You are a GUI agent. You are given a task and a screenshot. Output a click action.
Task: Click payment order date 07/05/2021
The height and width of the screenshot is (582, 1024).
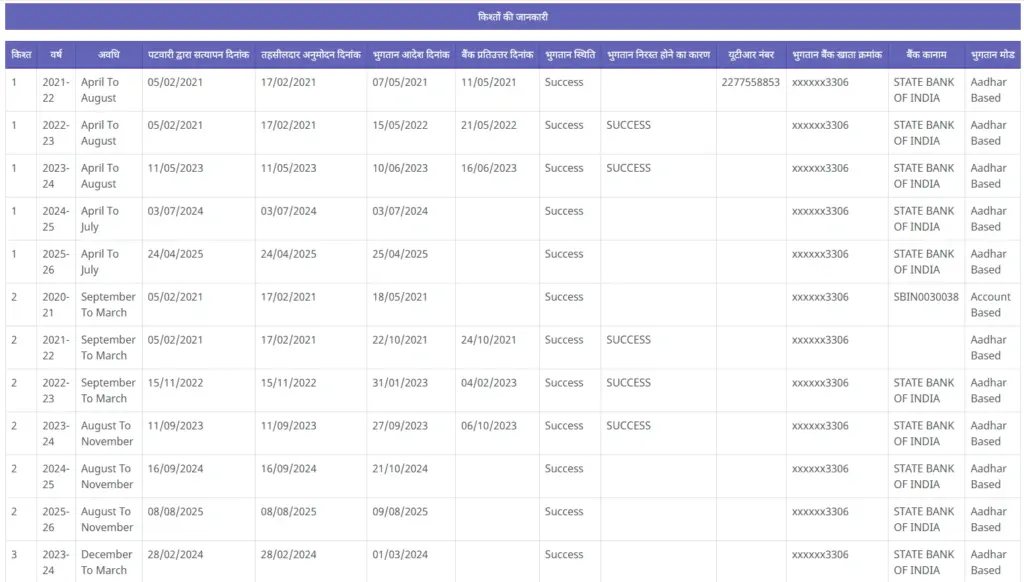tap(400, 82)
